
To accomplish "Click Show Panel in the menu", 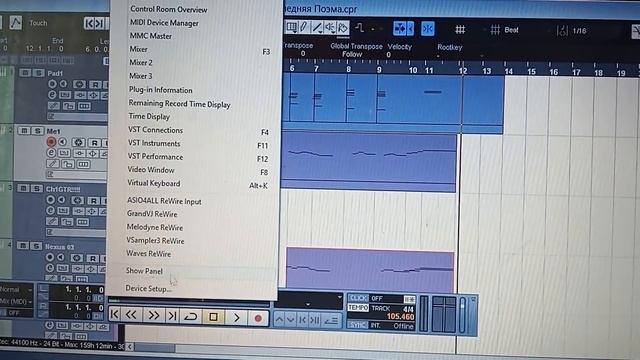I will point(144,271).
